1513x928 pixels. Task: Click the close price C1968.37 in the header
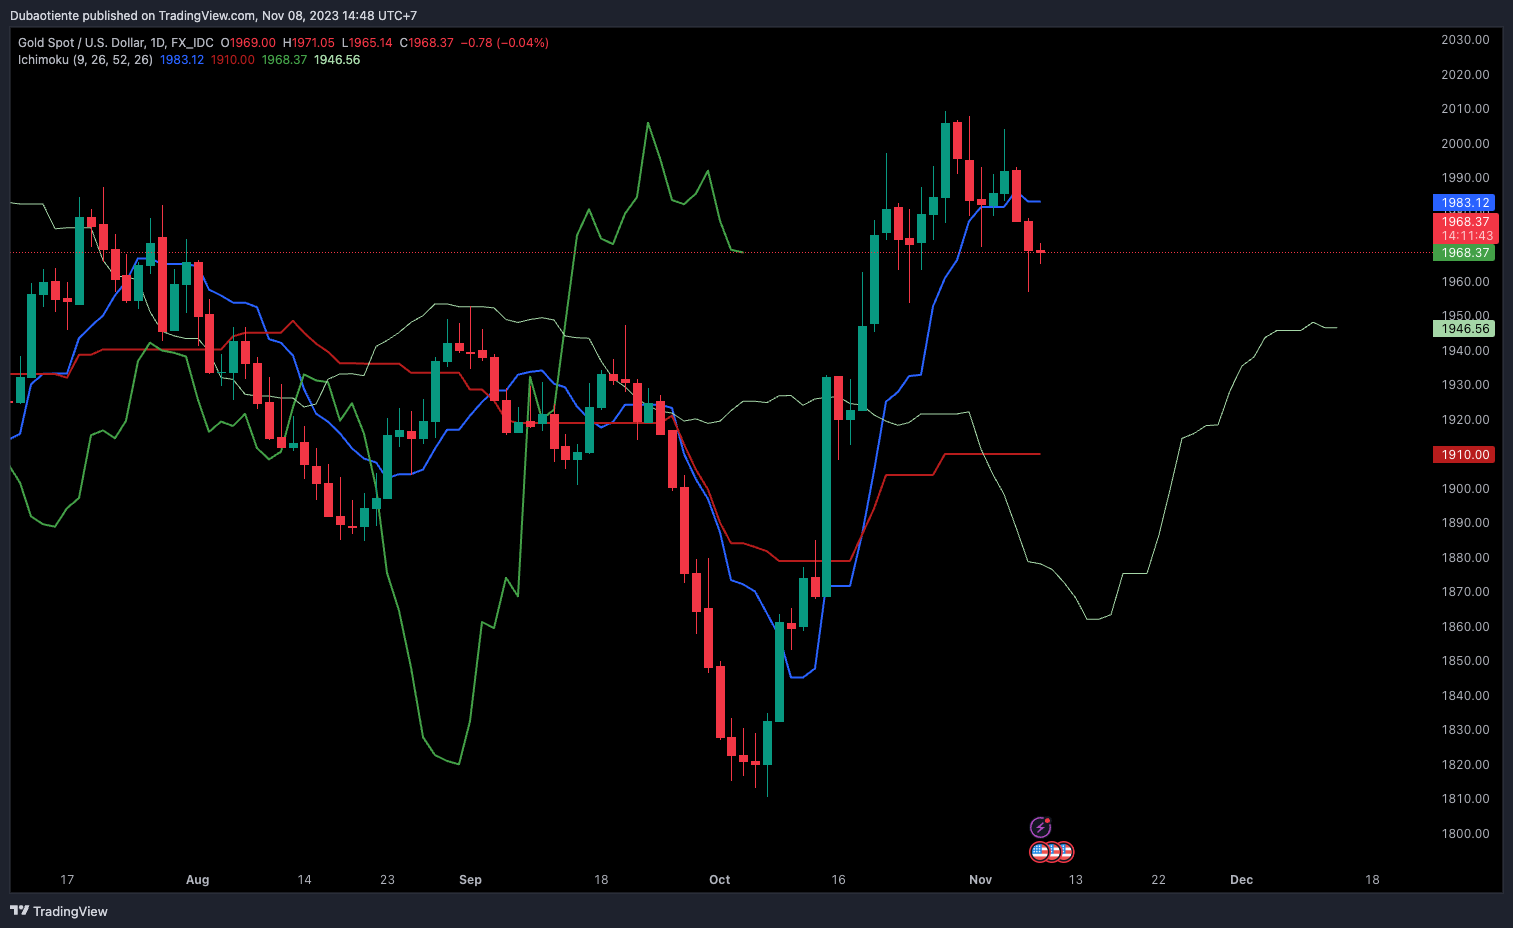(427, 43)
